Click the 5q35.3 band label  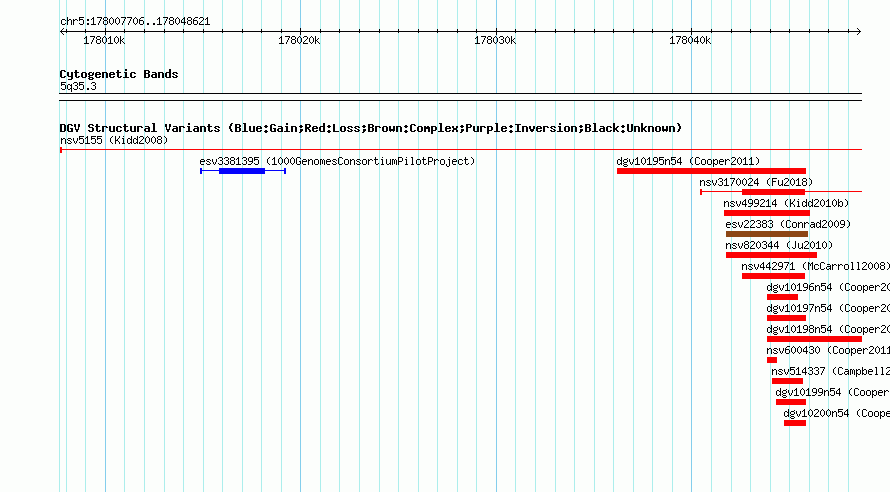click(78, 86)
